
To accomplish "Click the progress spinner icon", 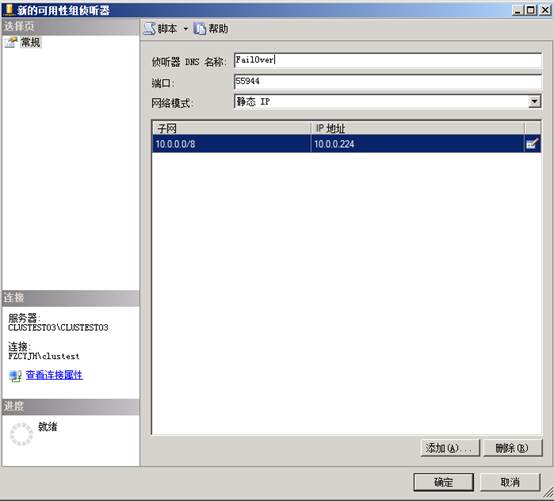I will click(21, 434).
